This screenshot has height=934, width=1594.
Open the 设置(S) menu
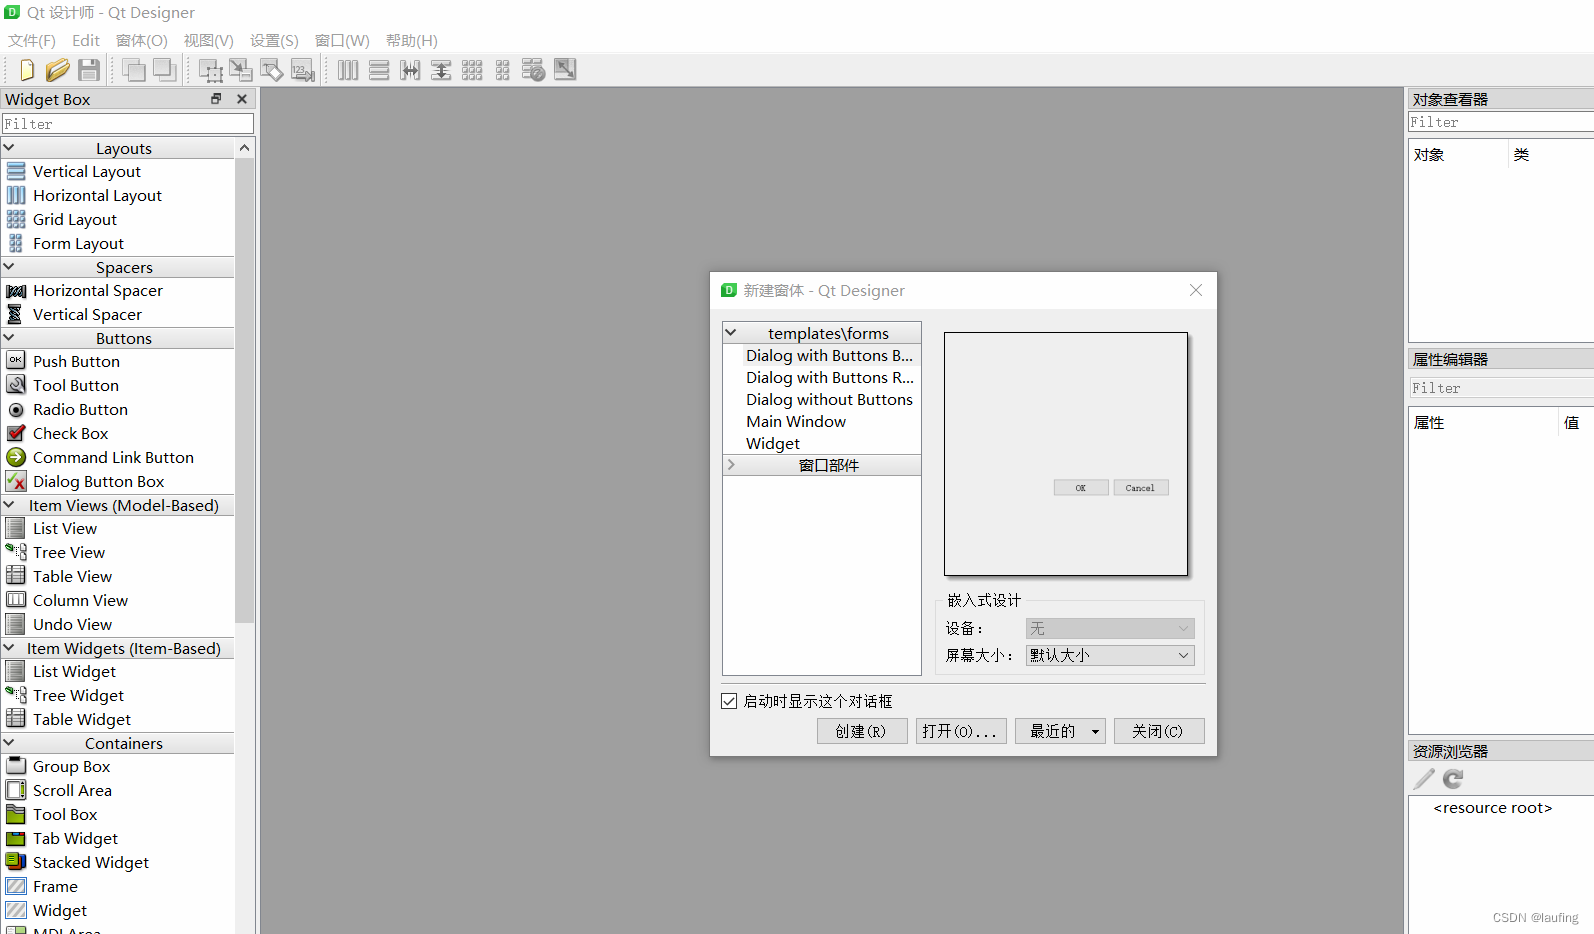274,41
